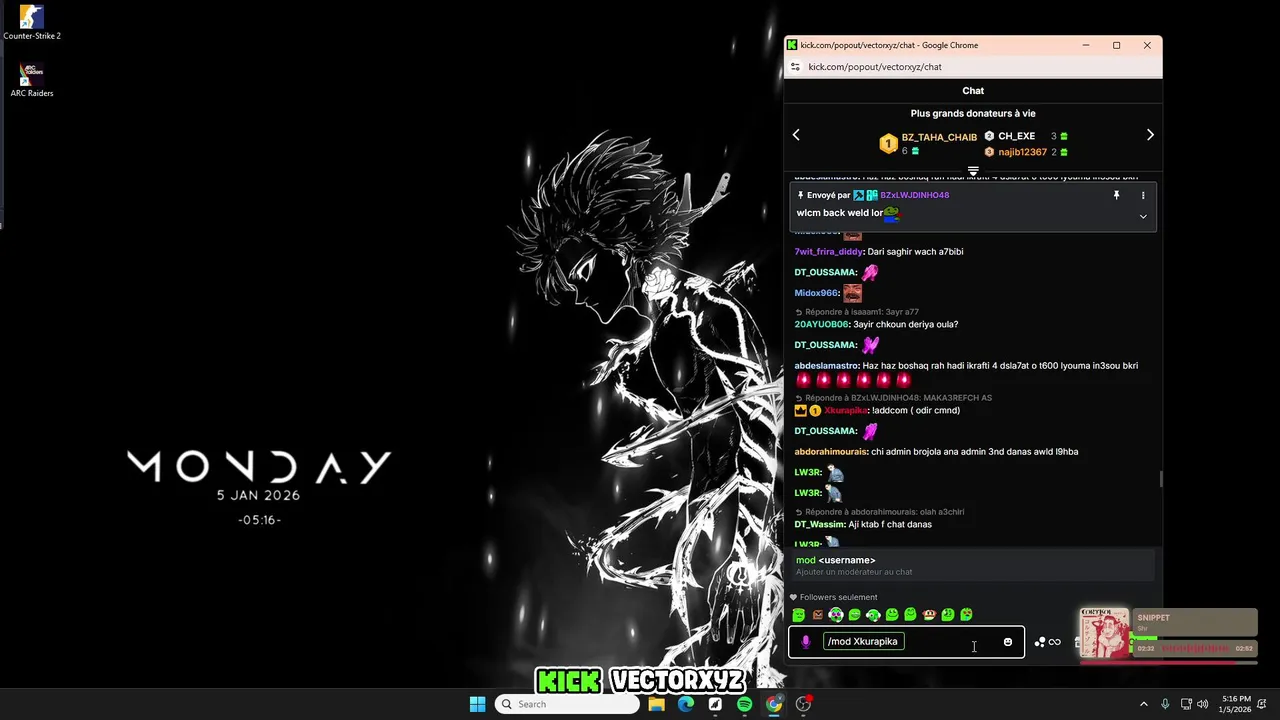Screen dimensions: 1280x720
Task: Show hidden system tray icons
Action: [1144, 704]
